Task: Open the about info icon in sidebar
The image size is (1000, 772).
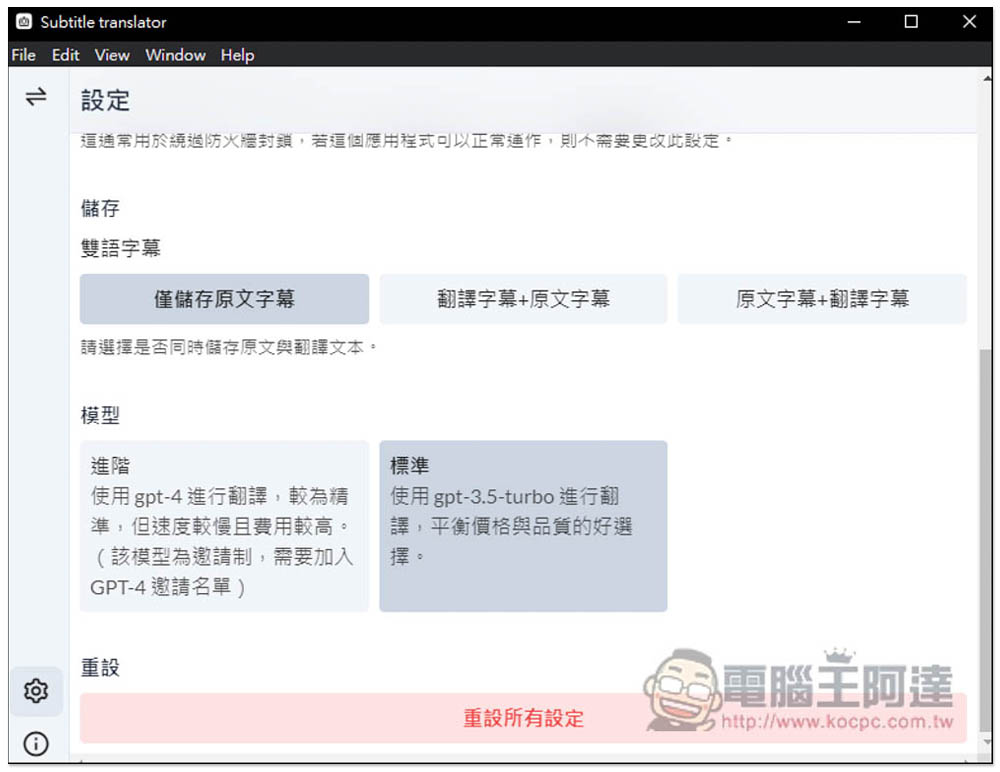Action: [36, 744]
